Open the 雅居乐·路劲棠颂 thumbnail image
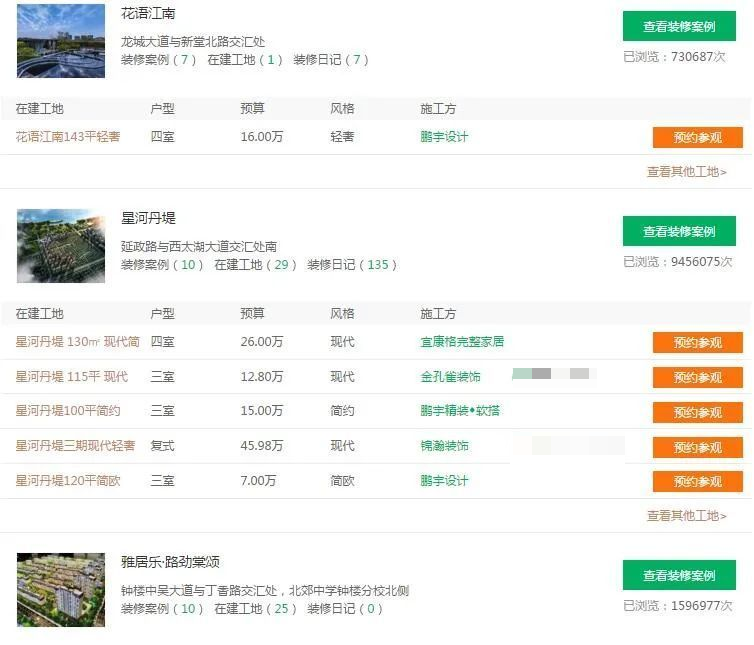 60,590
